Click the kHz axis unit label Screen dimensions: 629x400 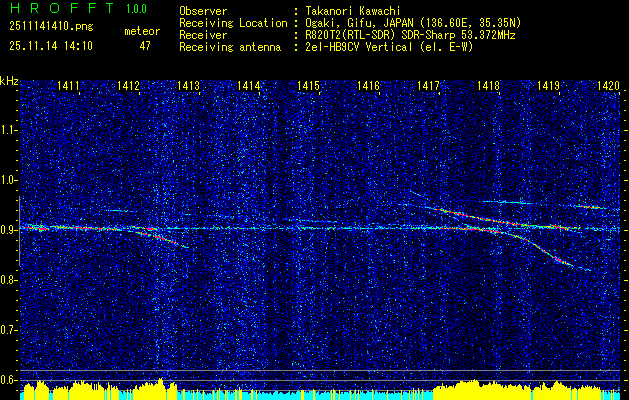click(x=10, y=81)
